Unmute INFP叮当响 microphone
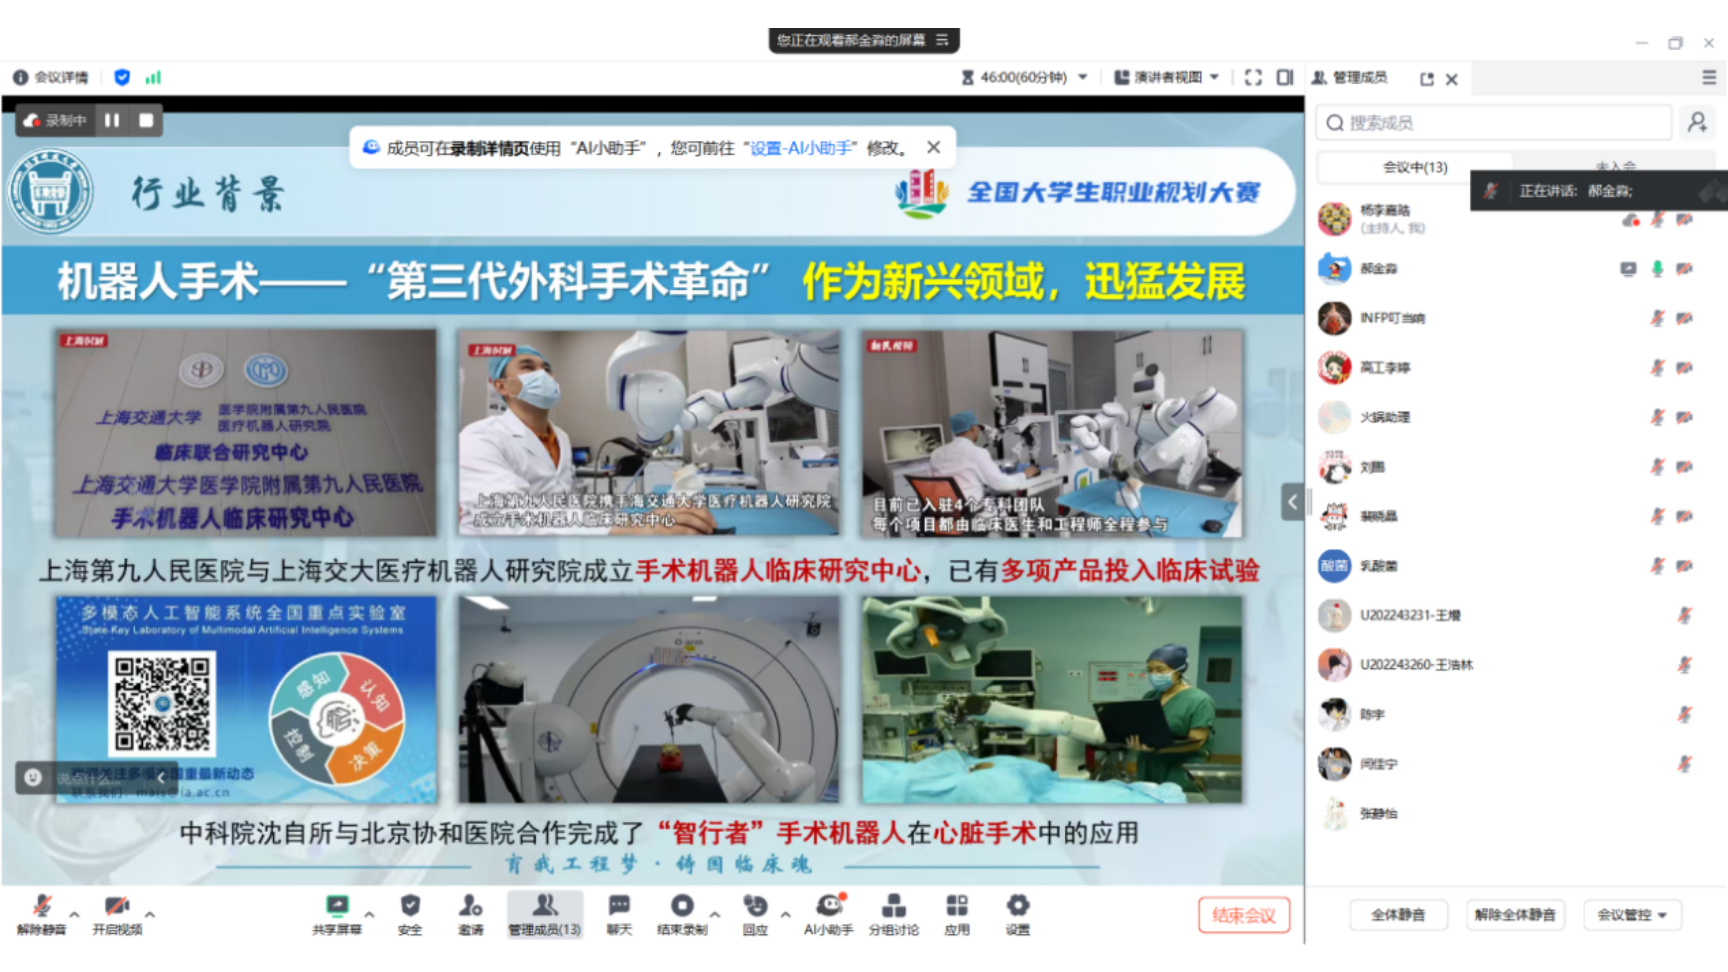Screen dimensions: 1728x972 tap(1657, 318)
